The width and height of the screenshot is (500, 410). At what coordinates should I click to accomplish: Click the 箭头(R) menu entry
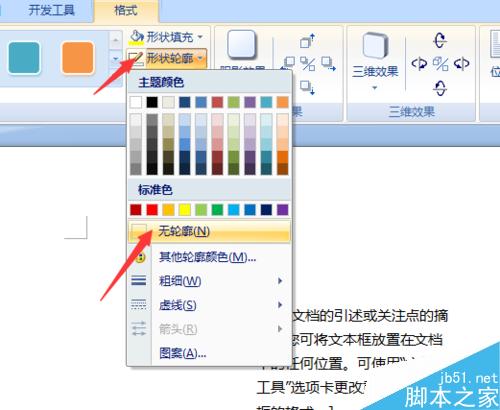pyautogui.click(x=209, y=329)
